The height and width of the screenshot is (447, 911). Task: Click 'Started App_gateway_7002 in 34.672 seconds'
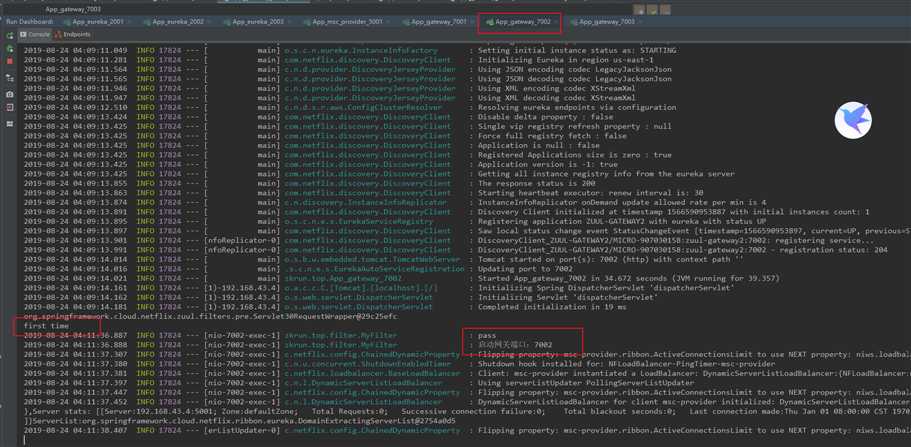[x=629, y=278]
